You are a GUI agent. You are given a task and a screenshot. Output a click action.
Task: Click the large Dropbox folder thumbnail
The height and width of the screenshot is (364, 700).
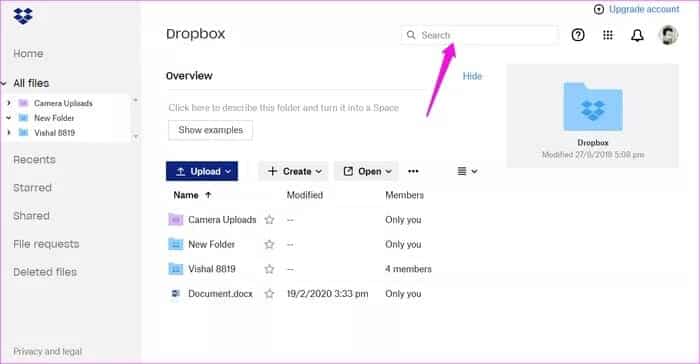point(592,107)
